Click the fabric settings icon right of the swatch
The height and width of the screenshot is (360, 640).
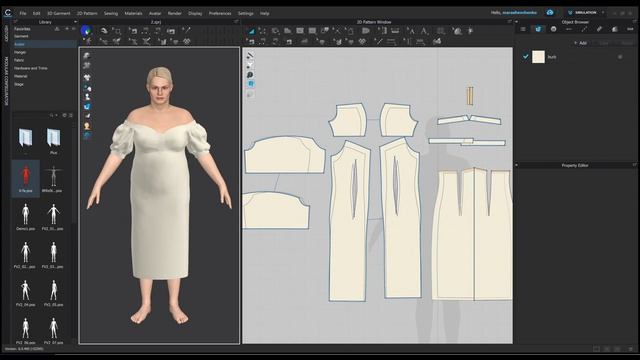[620, 57]
